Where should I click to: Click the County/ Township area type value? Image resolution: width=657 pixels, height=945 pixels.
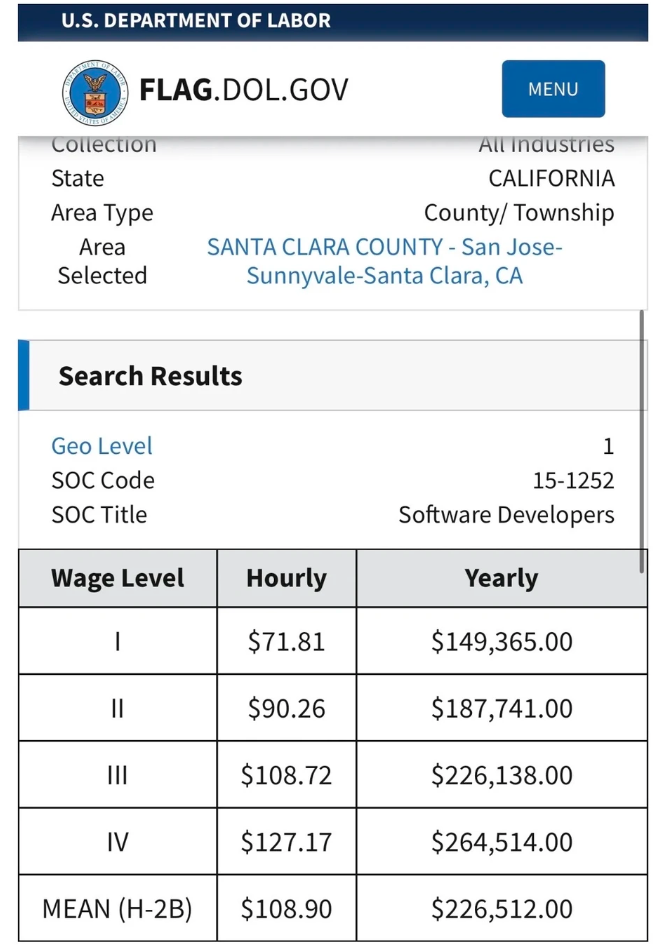(519, 213)
